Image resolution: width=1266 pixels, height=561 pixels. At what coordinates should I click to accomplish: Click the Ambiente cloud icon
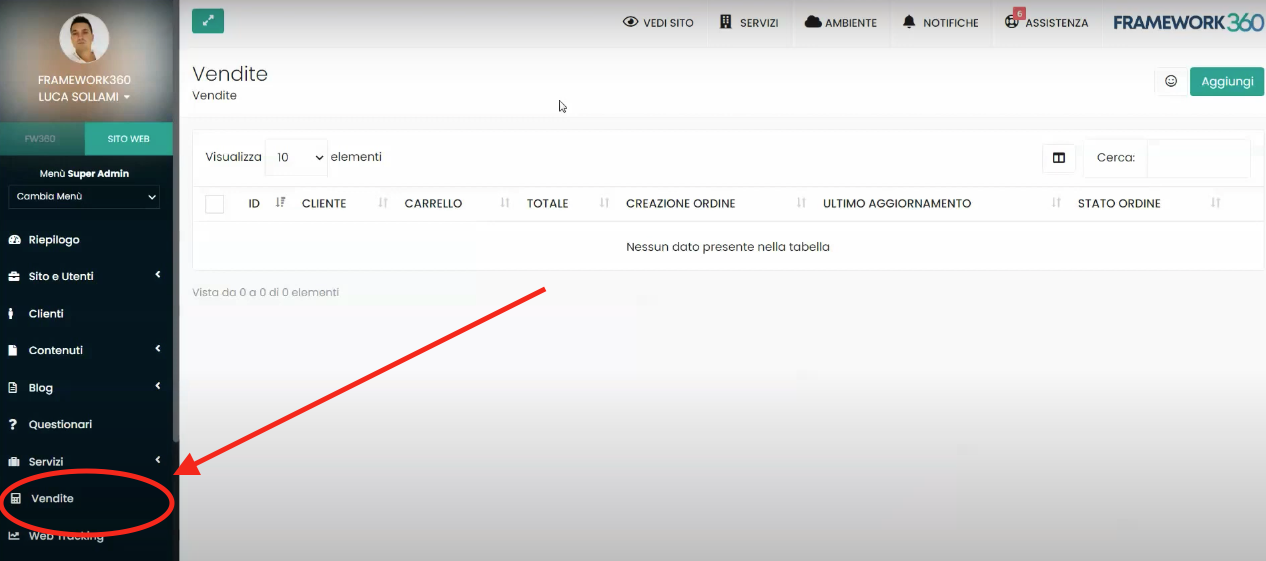[x=813, y=22]
